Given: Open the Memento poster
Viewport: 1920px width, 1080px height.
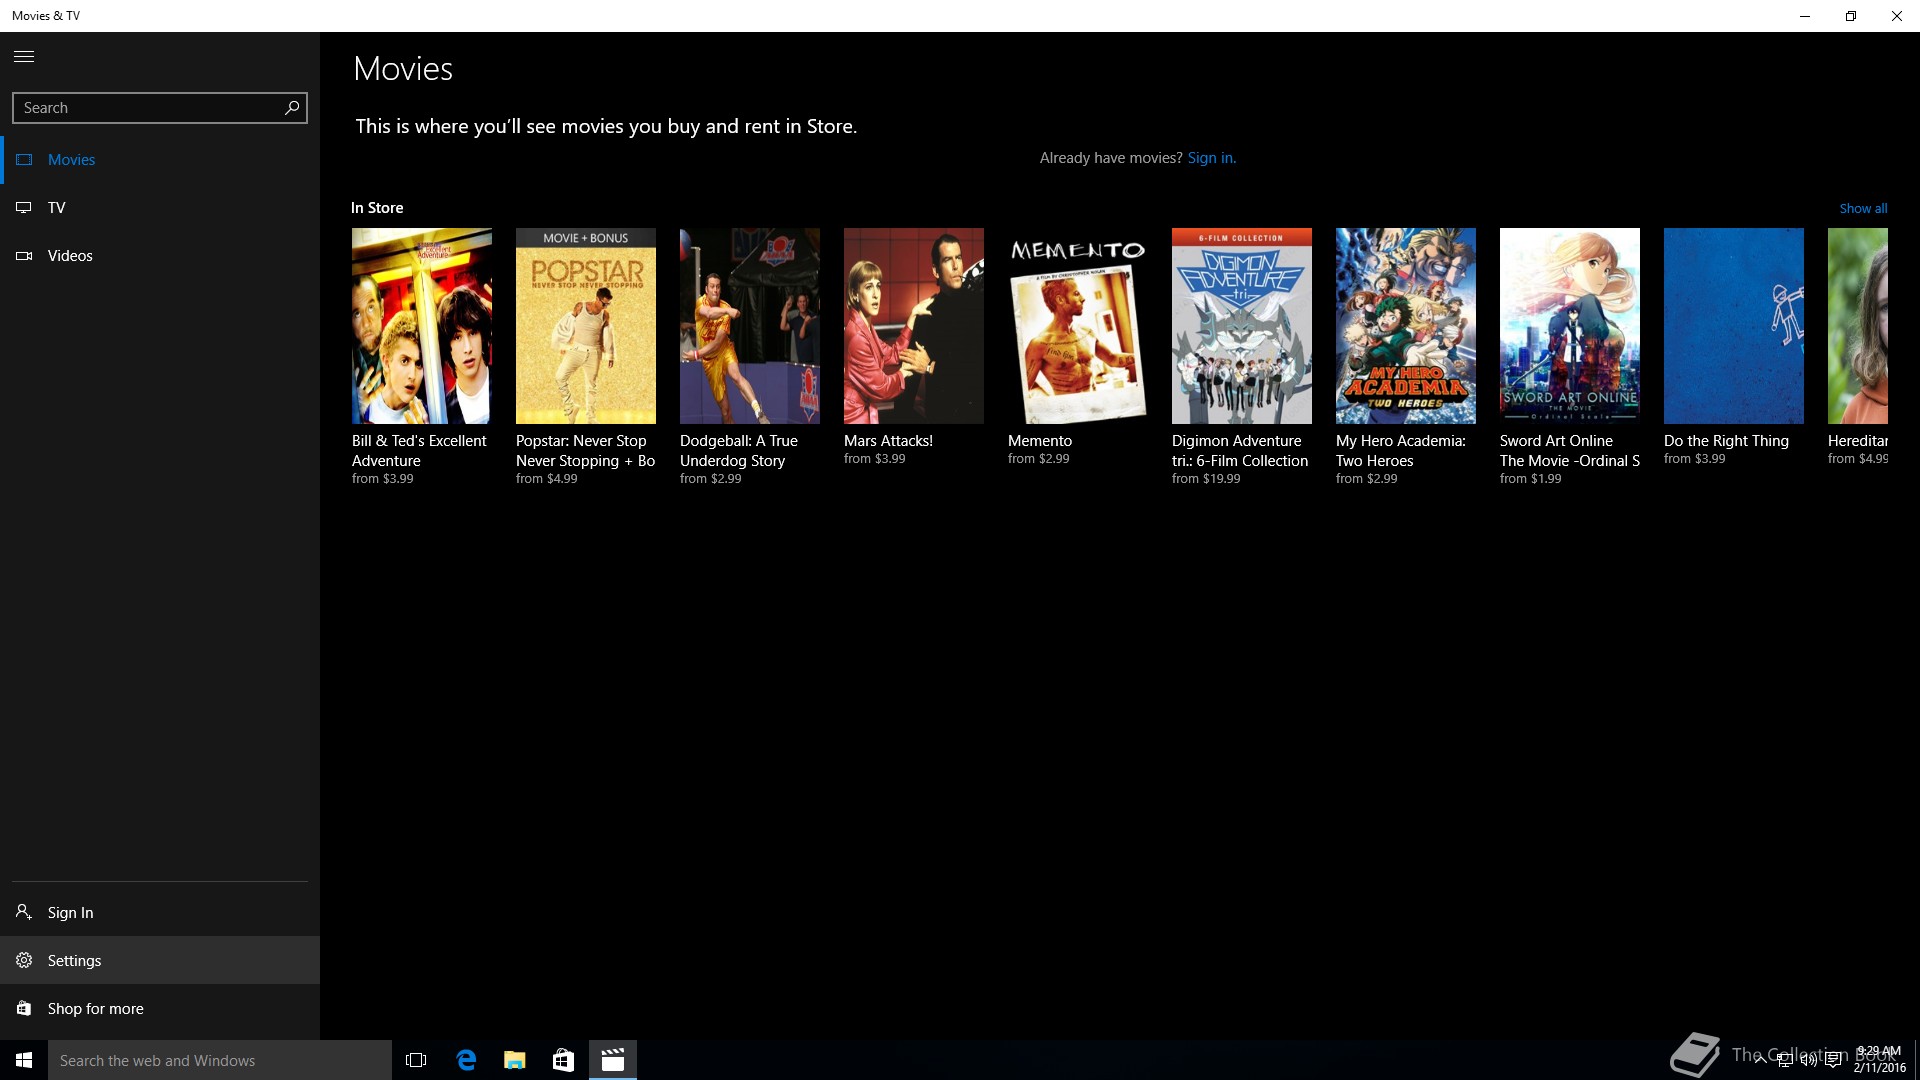Looking at the screenshot, I should click(1078, 326).
